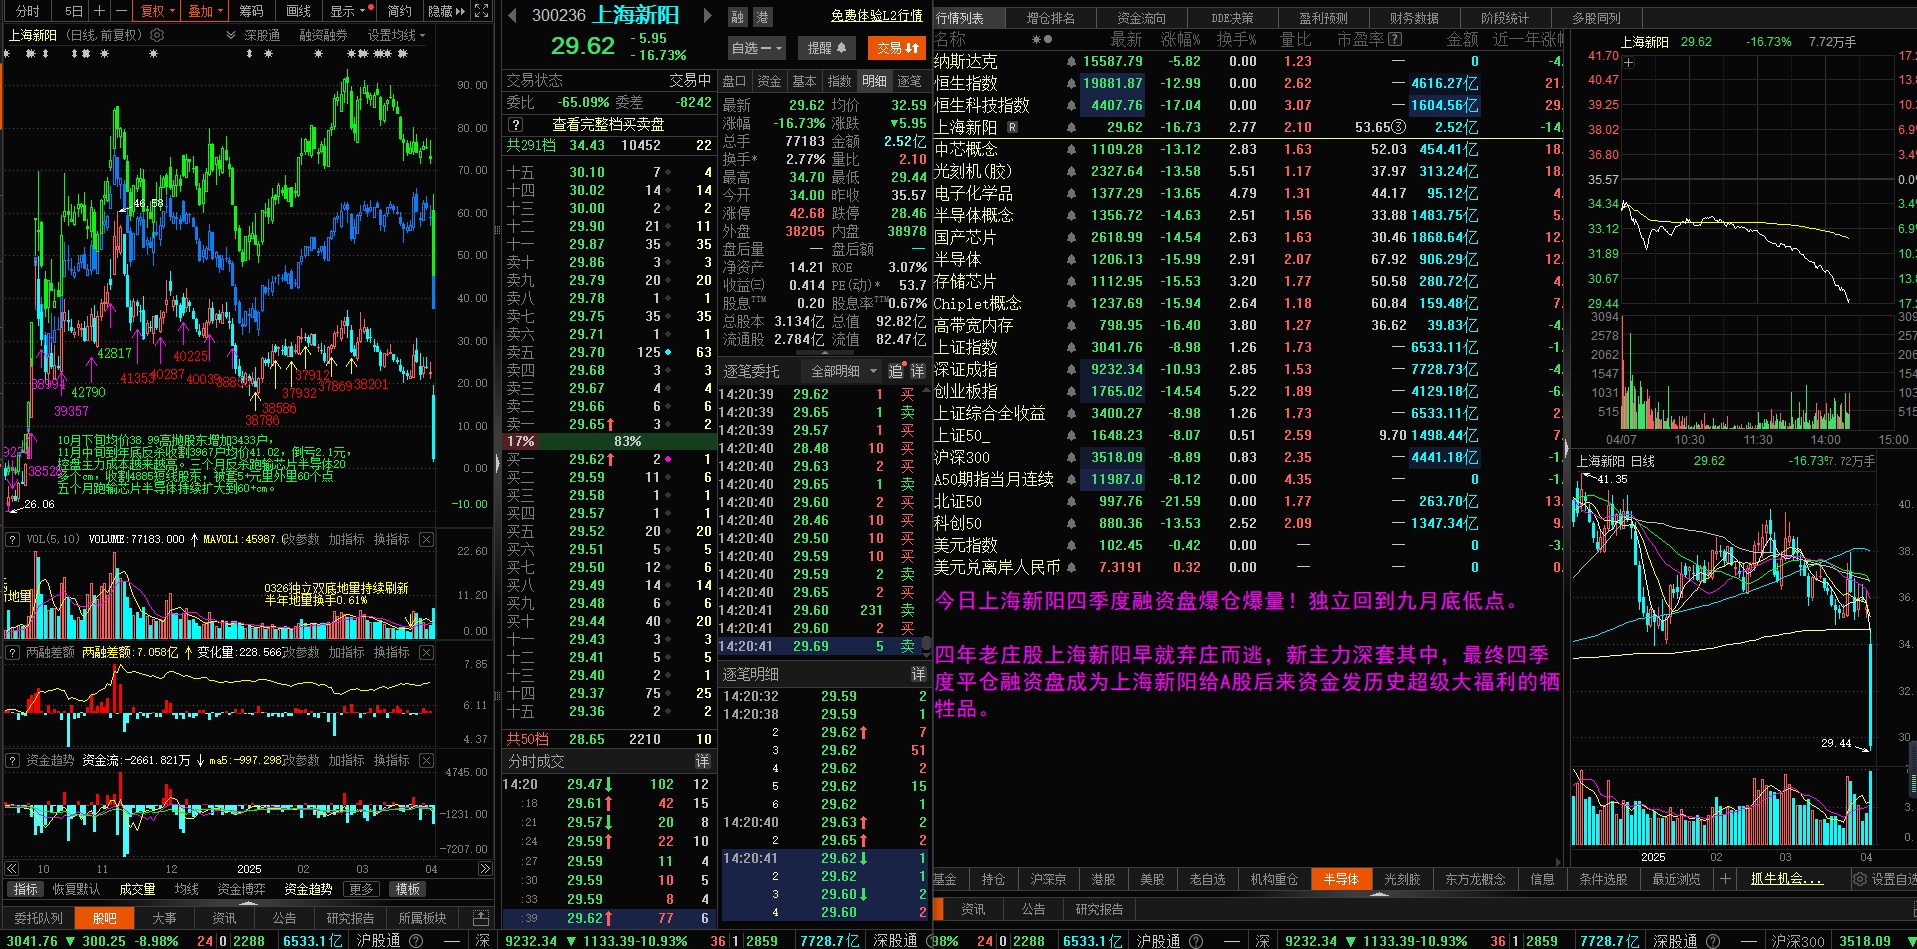Select the 明细 tab in quote panel
1917x949 pixels.
point(874,81)
